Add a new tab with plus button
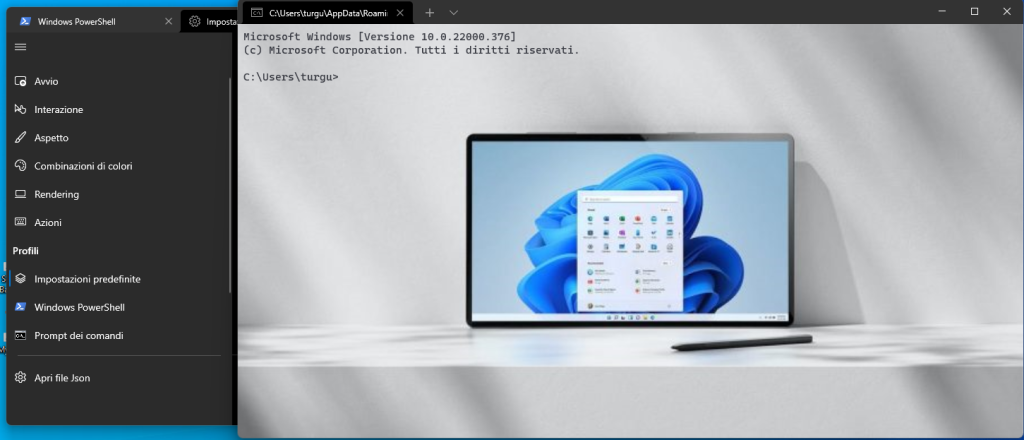1024x440 pixels. tap(429, 12)
